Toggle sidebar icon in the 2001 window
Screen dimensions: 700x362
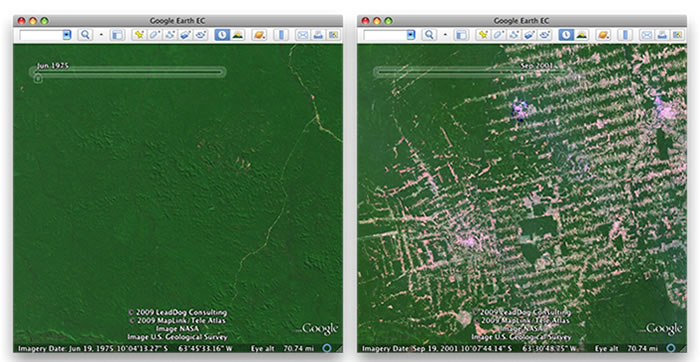tap(461, 35)
